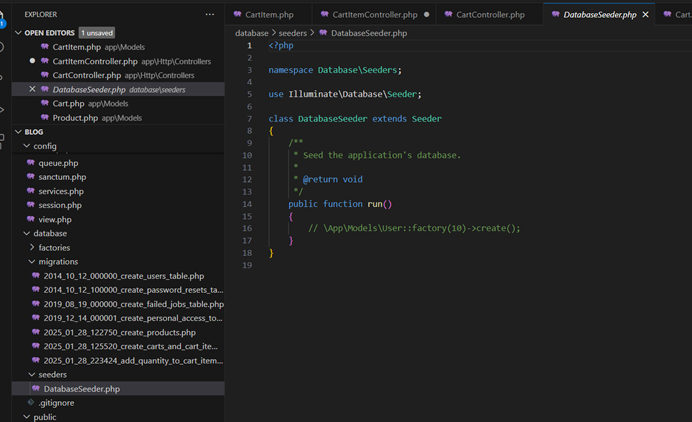Click PHP icon beside queue.php
The height and width of the screenshot is (422, 692).
point(31,163)
